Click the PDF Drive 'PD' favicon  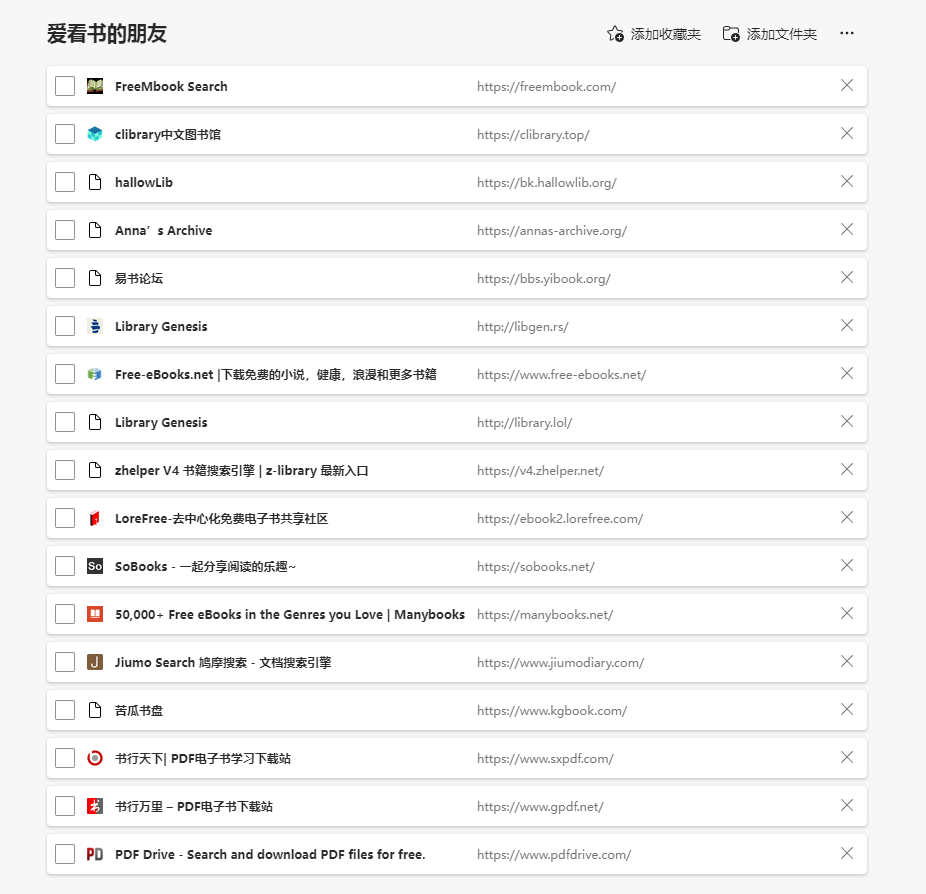[x=95, y=854]
